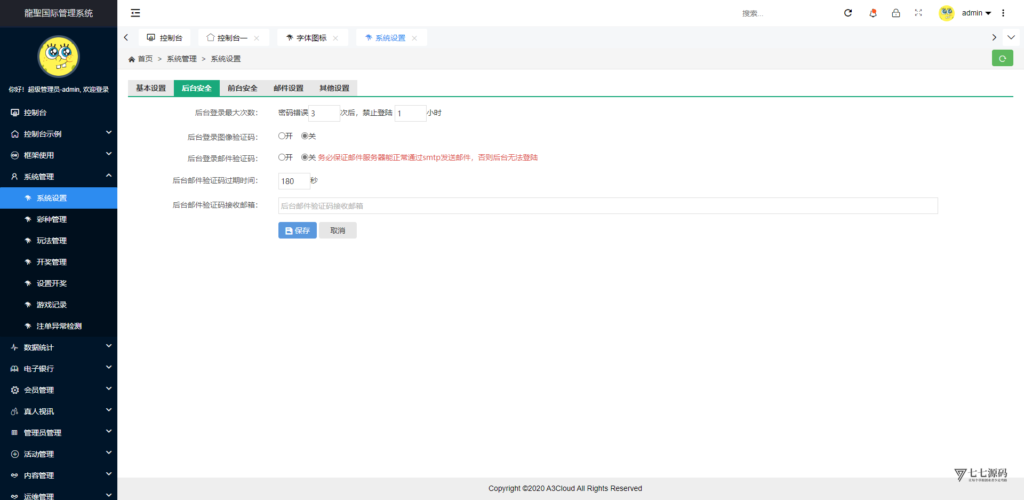Viewport: 1024px width, 500px height.
Task: Click the 搜索 search box in top bar
Action: tap(784, 13)
